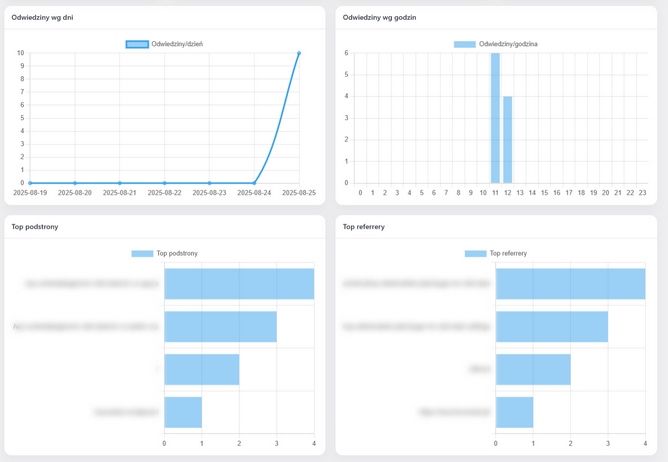The height and width of the screenshot is (462, 668).
Task: Click the 2025-08-21 axis date label
Action: click(120, 193)
